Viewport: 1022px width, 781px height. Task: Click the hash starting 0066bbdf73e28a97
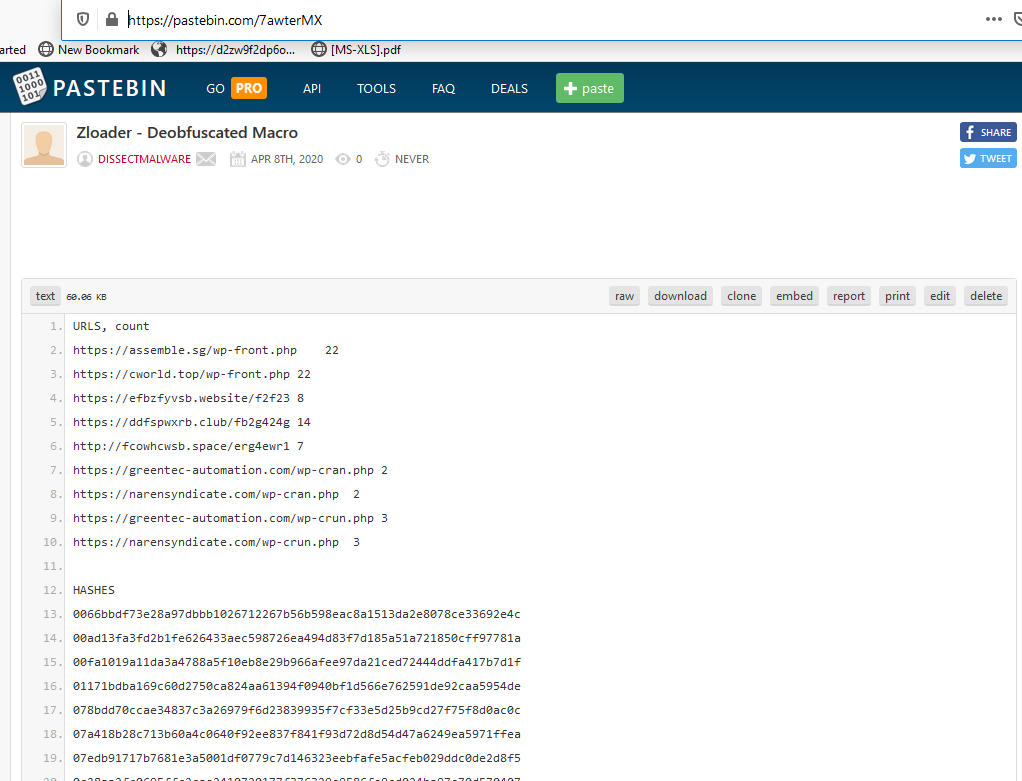click(297, 614)
